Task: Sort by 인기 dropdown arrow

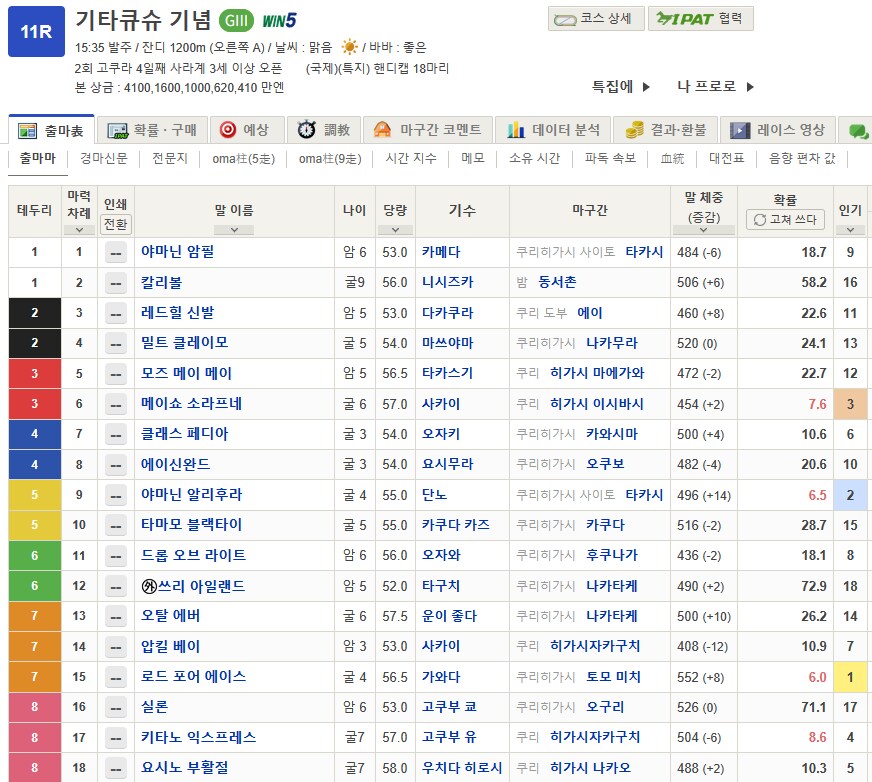Action: pyautogui.click(x=850, y=230)
